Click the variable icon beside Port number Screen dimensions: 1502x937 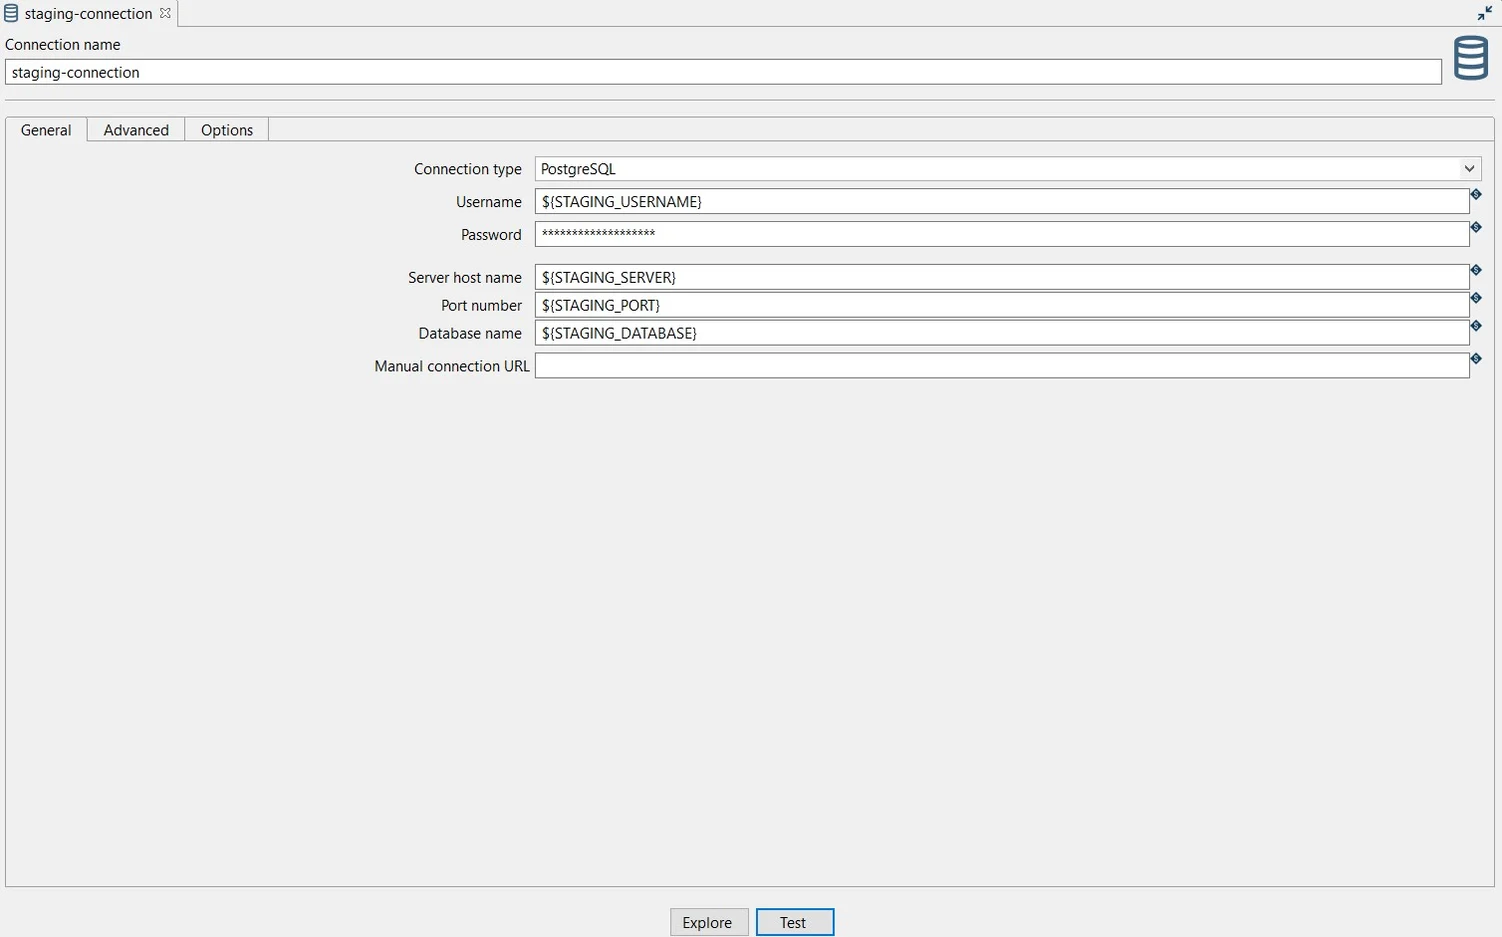pos(1476,297)
